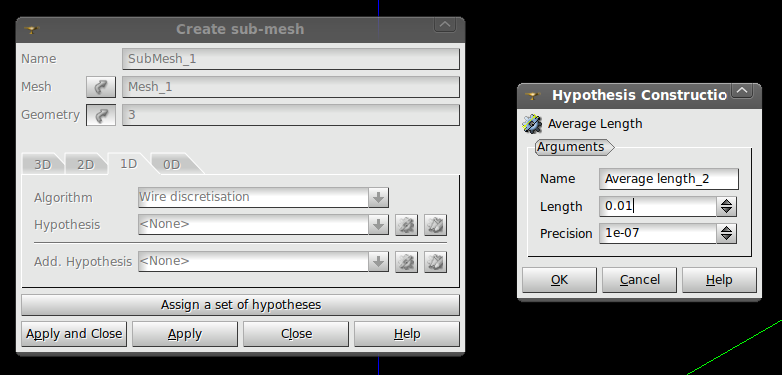Click the Apply button

pyautogui.click(x=185, y=334)
